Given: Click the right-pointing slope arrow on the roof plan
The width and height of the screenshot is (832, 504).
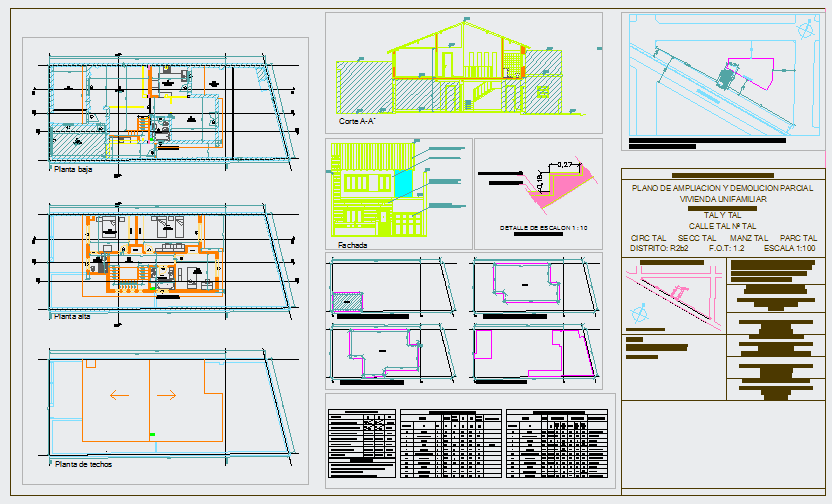Looking at the screenshot, I should click(x=168, y=395).
